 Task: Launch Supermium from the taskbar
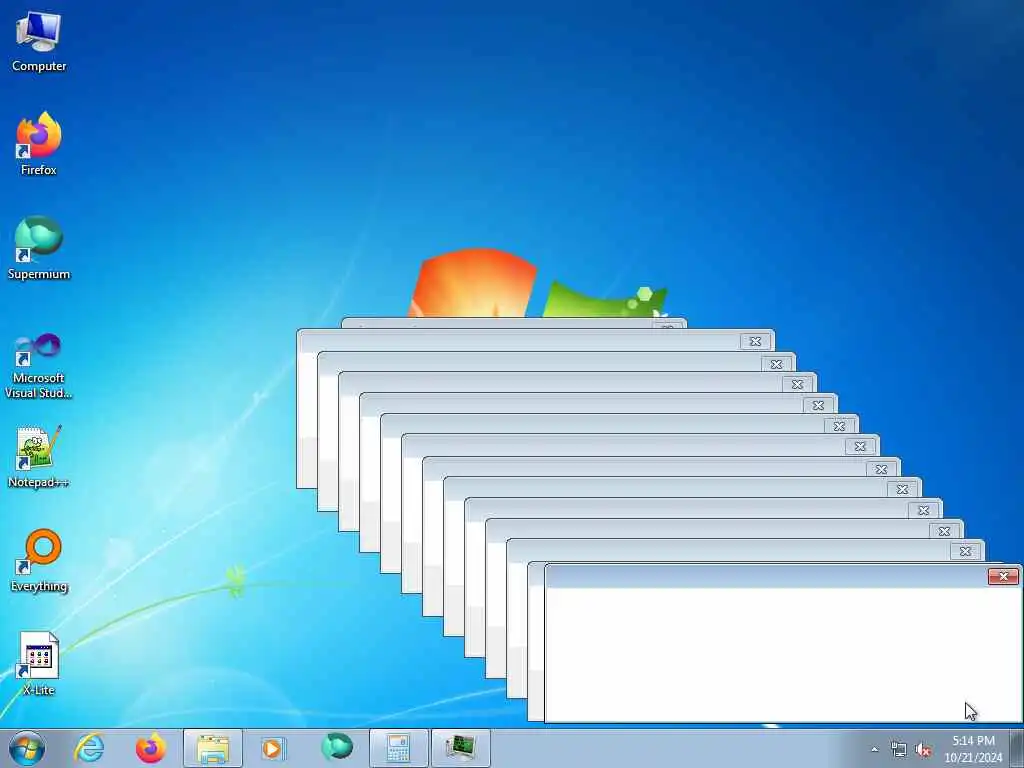[336, 747]
